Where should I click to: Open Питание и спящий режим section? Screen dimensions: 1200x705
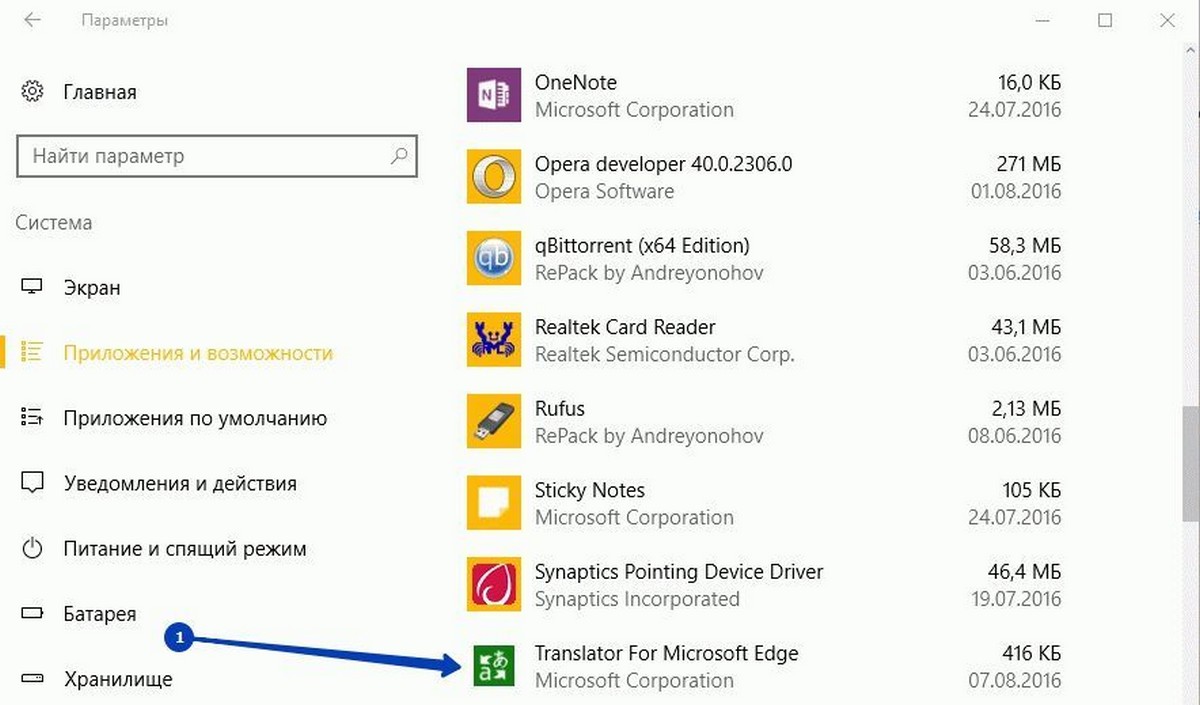coord(184,549)
